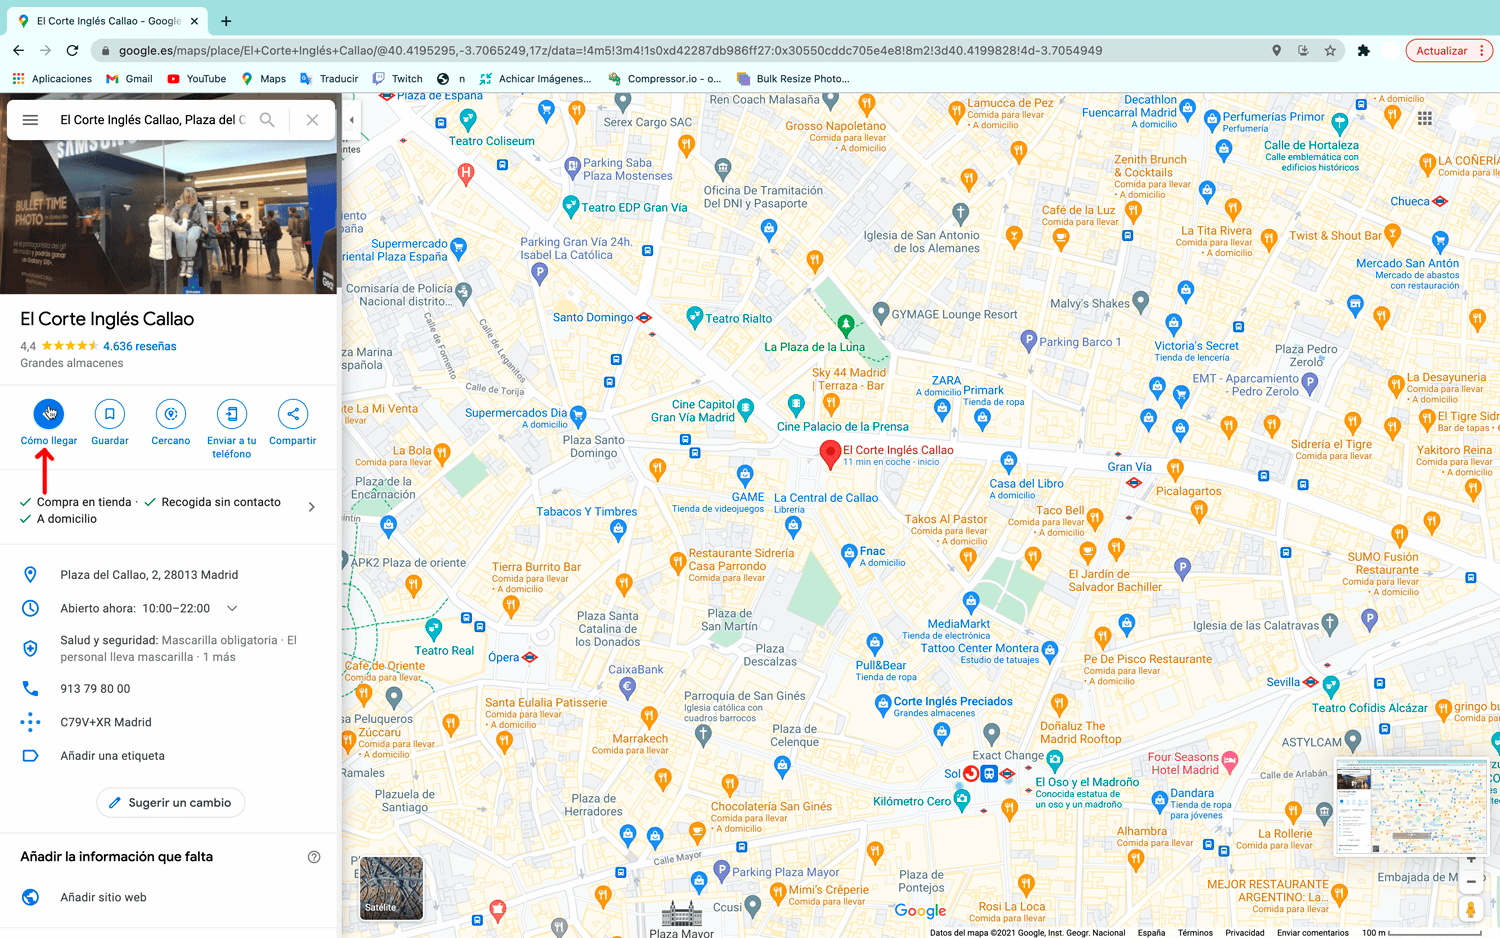Select the Ópera metro icon
1500x938 pixels.
click(530, 657)
